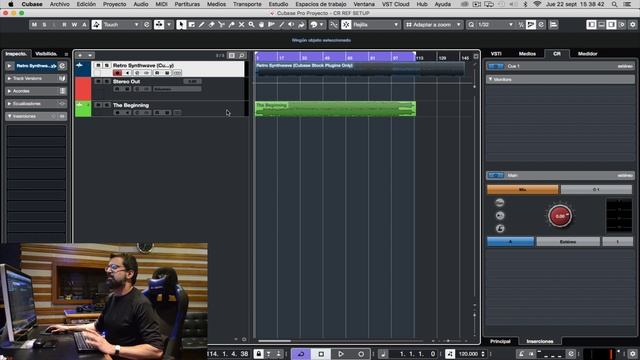Open the macOS Apple menu

click(x=11, y=4)
